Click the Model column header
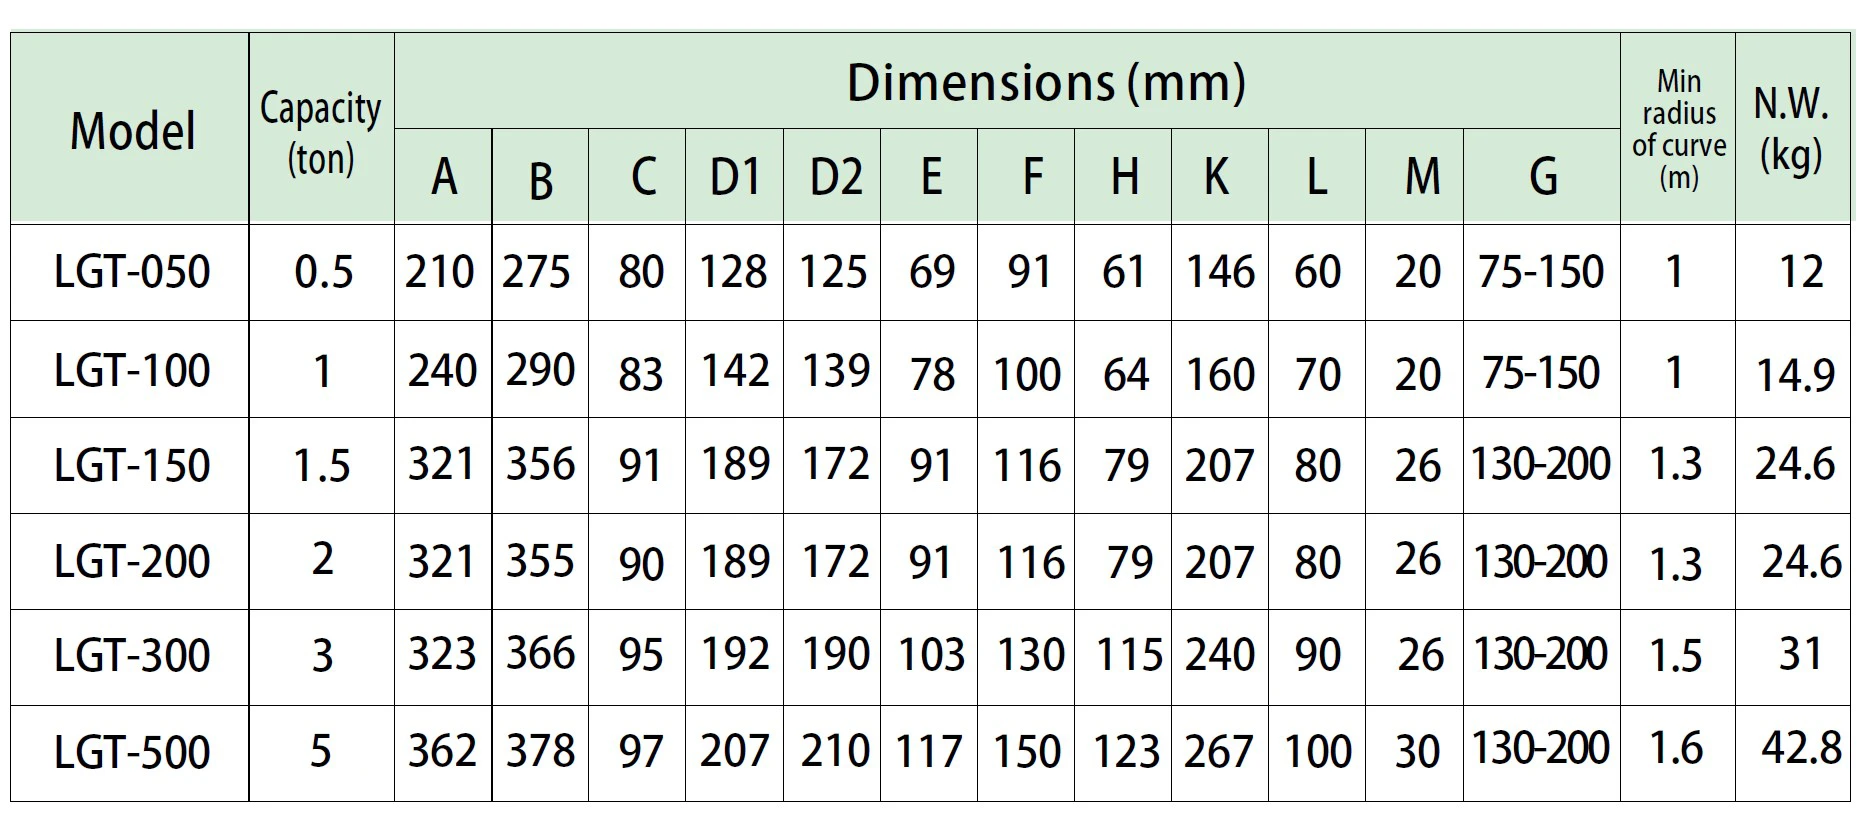The height and width of the screenshot is (813, 1857). pos(131,131)
